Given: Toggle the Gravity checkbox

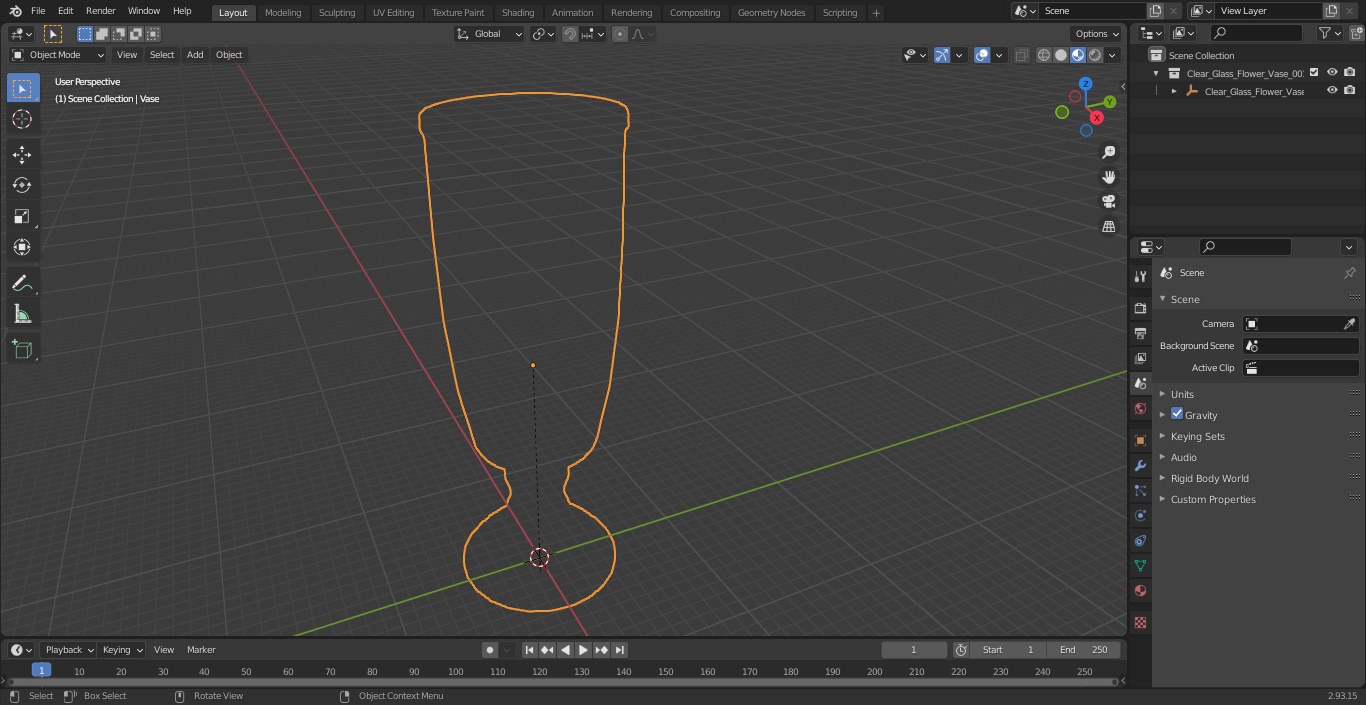Looking at the screenshot, I should 1177,414.
